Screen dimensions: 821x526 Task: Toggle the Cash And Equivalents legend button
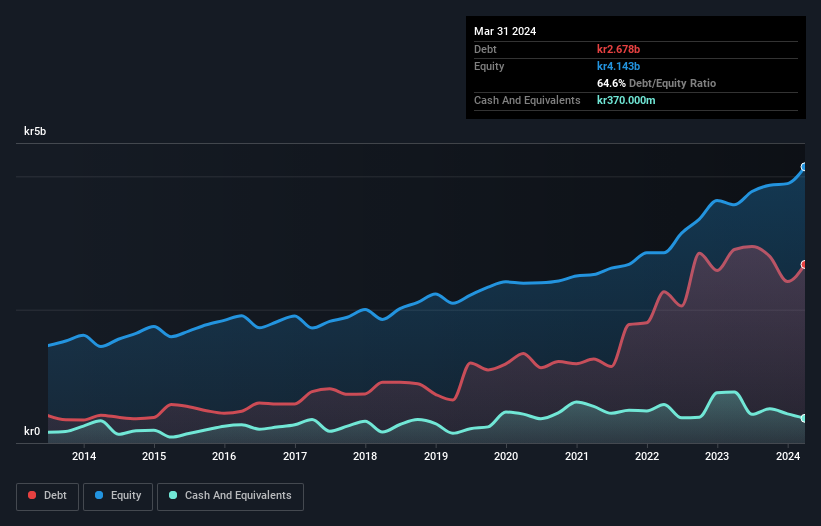tap(230, 496)
